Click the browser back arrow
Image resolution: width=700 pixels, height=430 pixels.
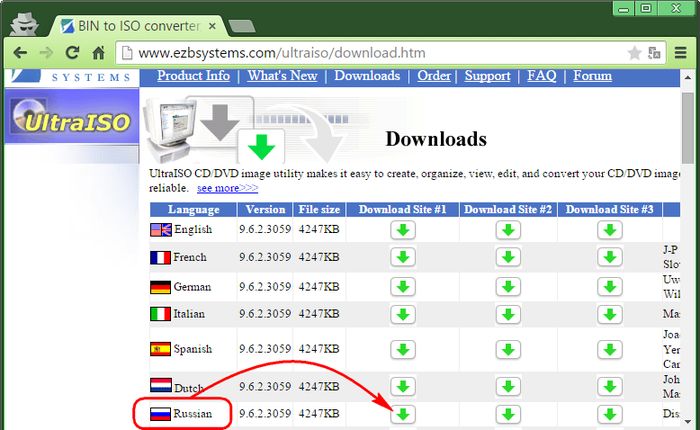tap(20, 52)
